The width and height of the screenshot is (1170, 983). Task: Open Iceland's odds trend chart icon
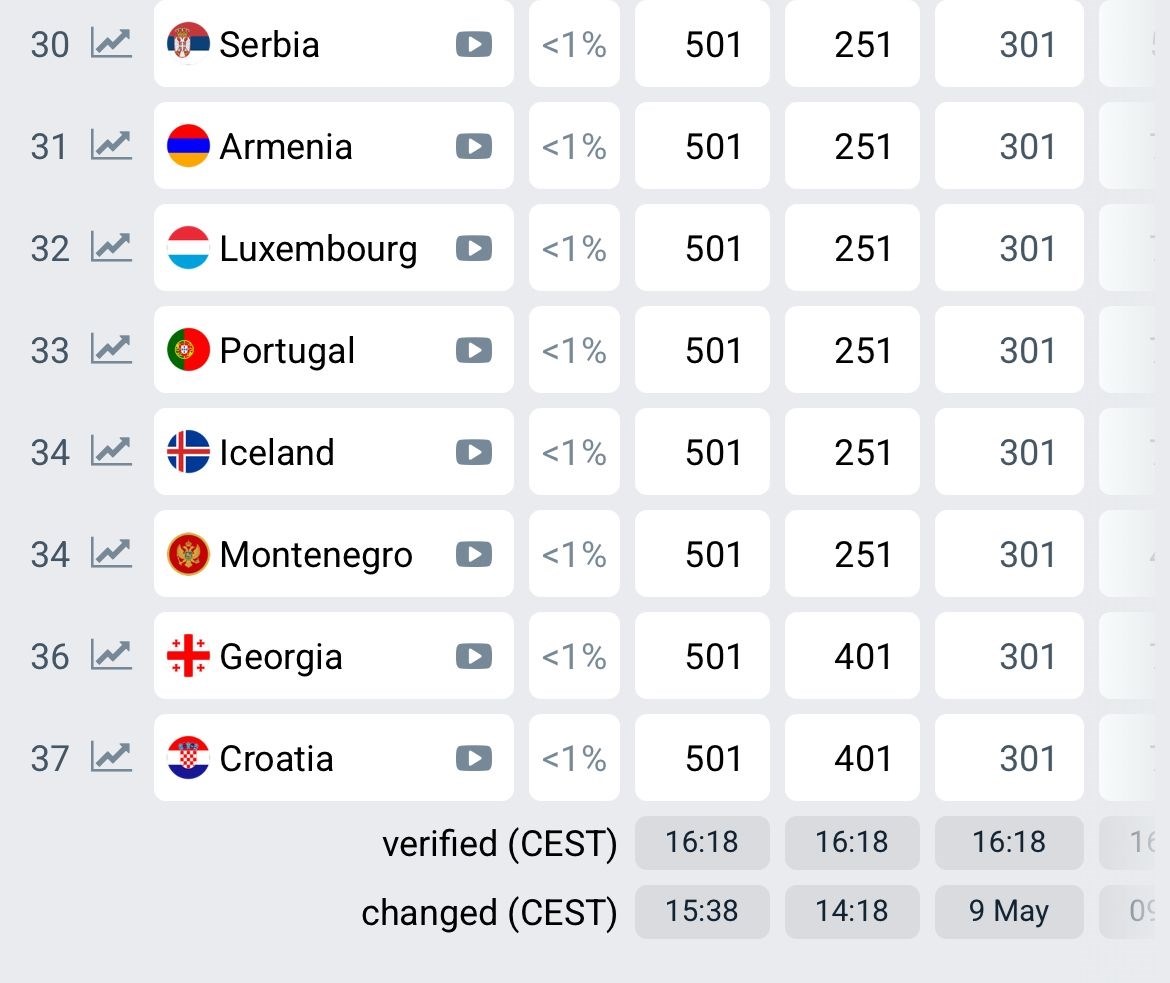[x=111, y=452]
